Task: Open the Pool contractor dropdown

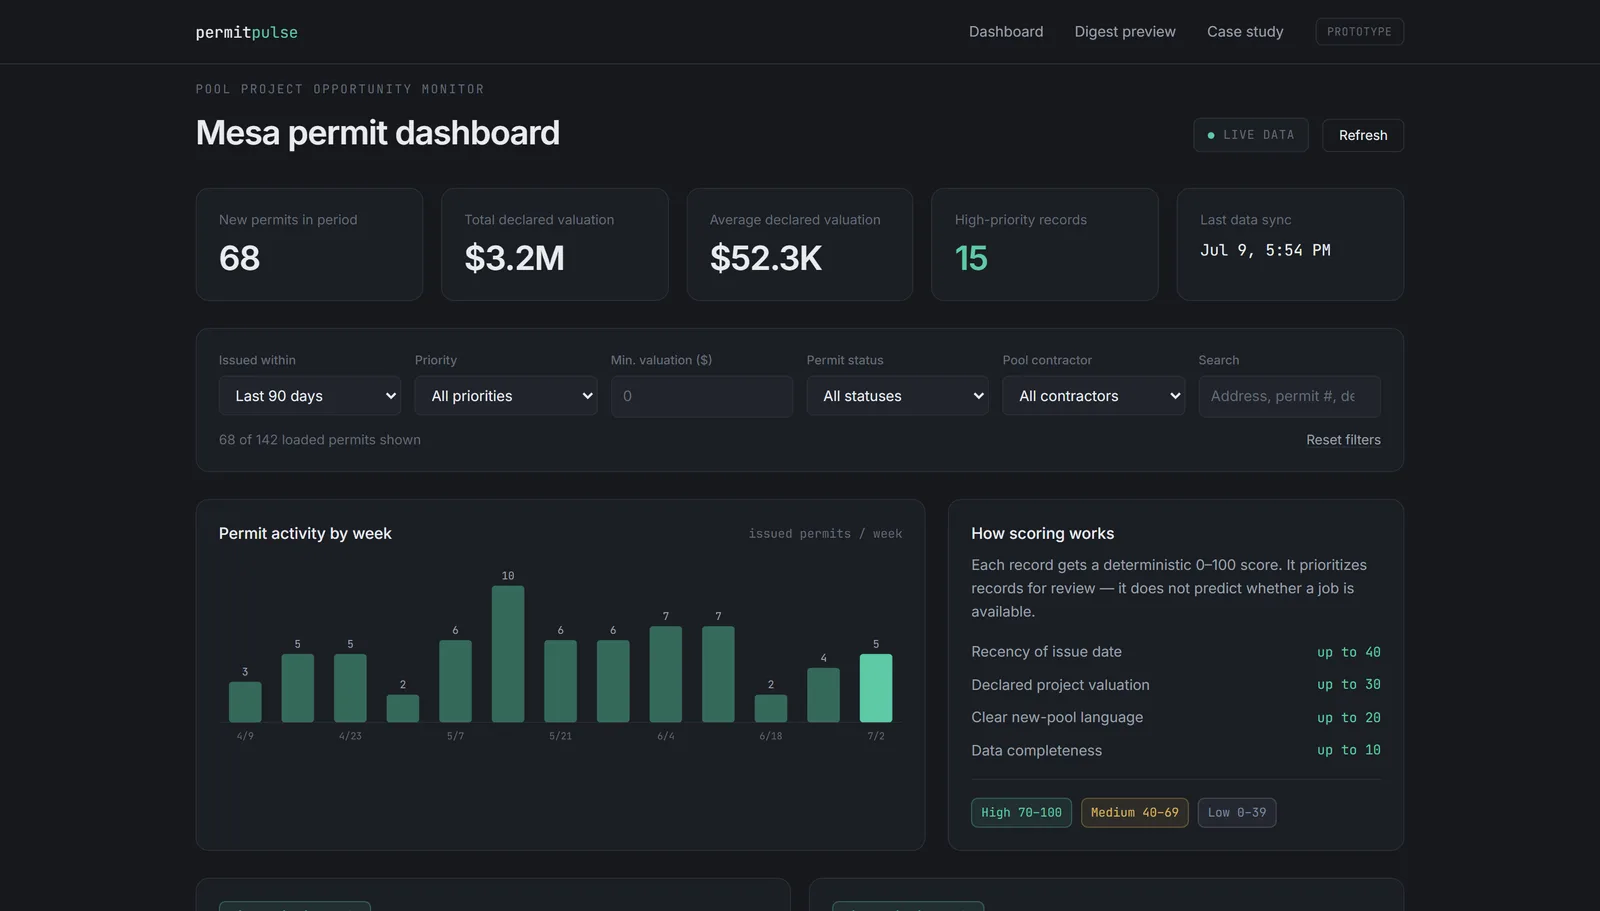Action: 1094,396
